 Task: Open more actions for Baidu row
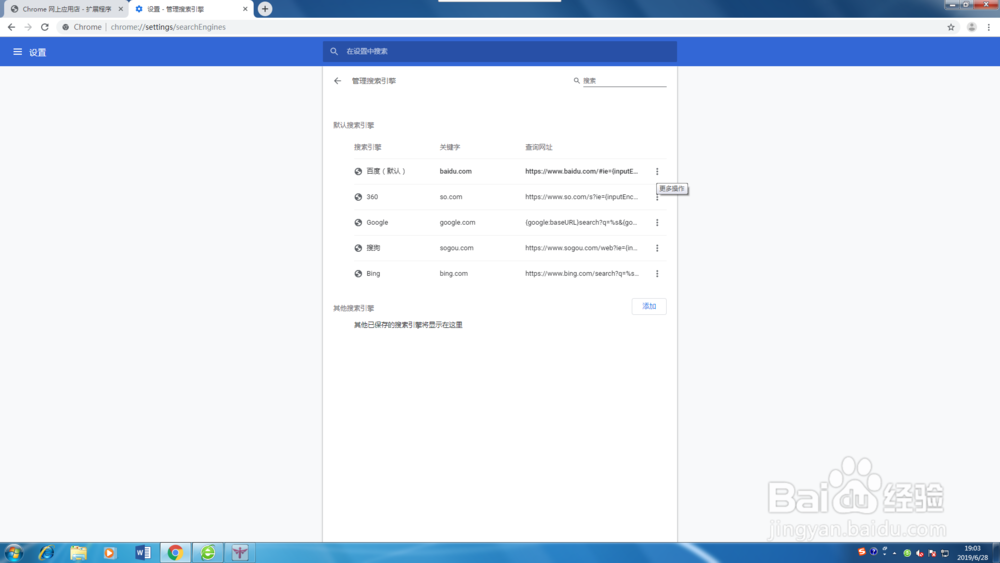pos(657,172)
